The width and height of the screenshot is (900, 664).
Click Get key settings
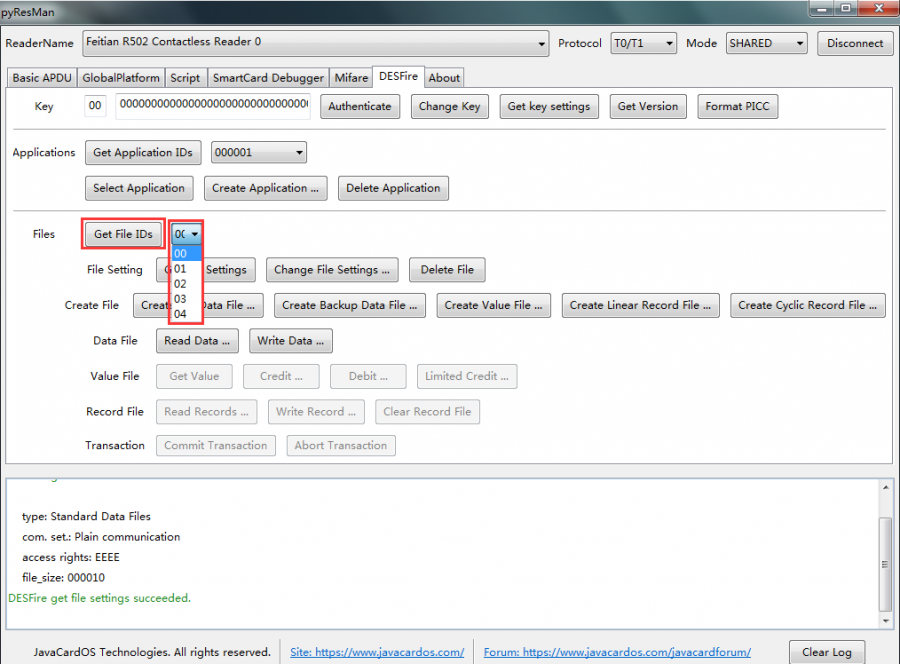pos(549,106)
